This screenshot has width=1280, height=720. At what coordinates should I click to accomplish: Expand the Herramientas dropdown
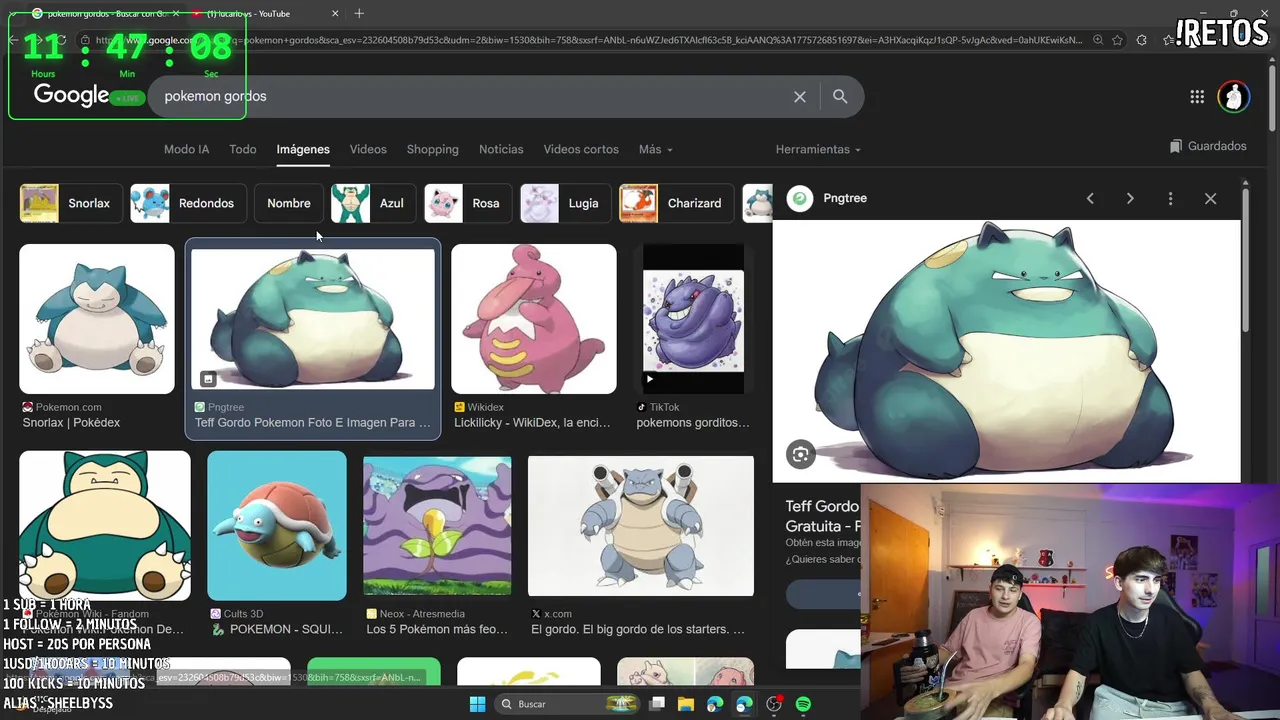click(818, 149)
